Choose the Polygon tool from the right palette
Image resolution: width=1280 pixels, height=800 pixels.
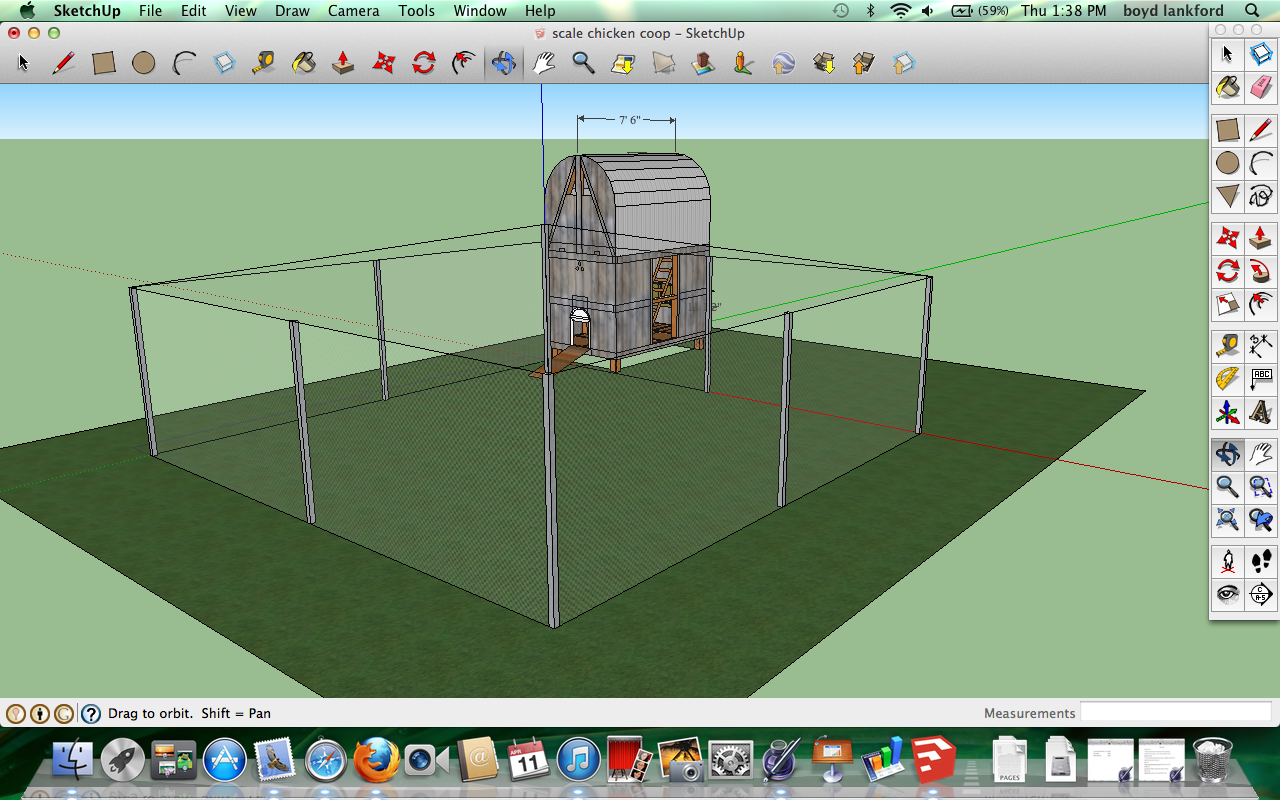click(1228, 196)
